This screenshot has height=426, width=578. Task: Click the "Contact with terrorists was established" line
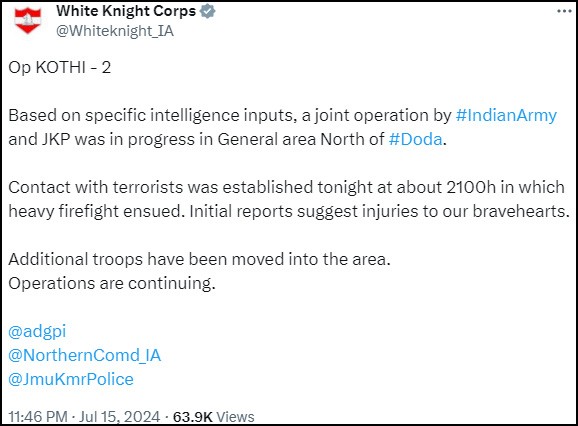point(286,187)
